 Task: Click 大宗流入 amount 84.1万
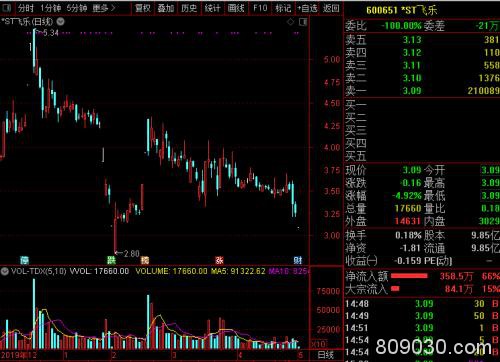click(459, 289)
